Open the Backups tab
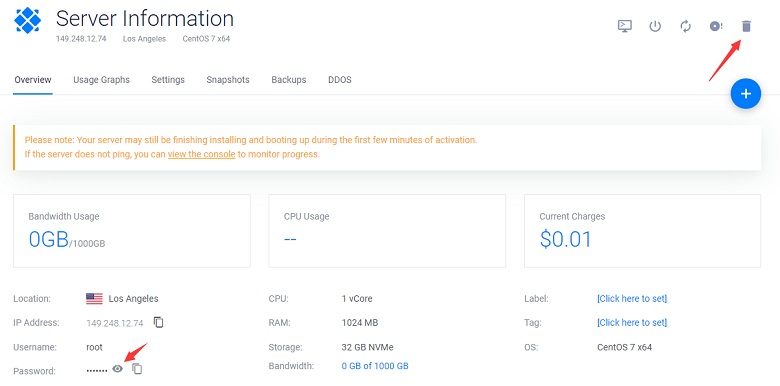Image resolution: width=780 pixels, height=386 pixels. [x=289, y=80]
